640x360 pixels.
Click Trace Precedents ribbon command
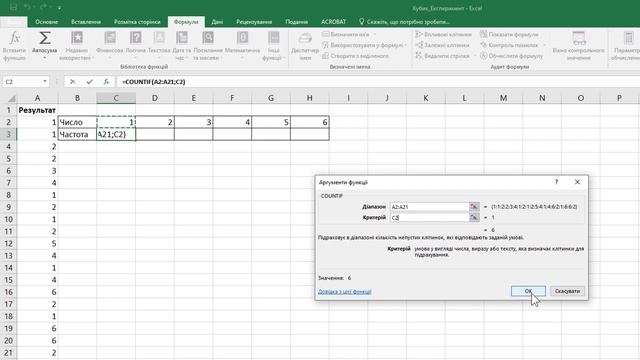point(443,35)
